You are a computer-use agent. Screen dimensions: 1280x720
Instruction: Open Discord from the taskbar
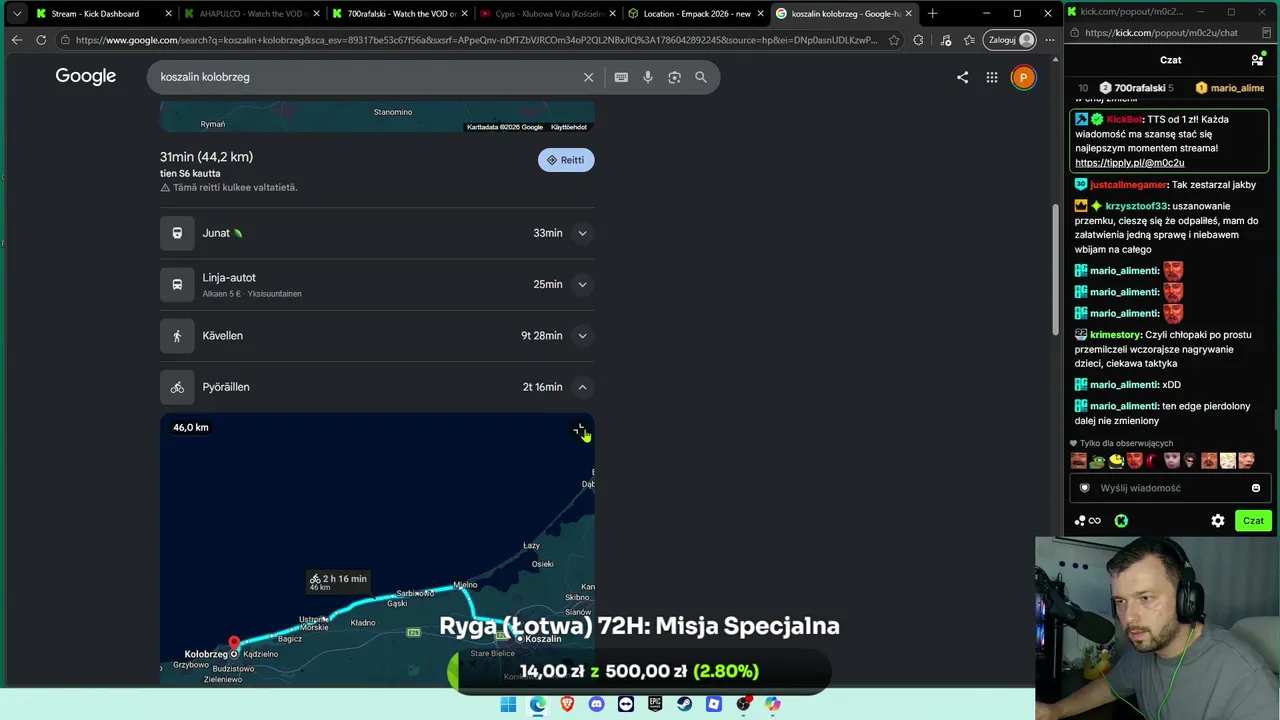(x=597, y=704)
